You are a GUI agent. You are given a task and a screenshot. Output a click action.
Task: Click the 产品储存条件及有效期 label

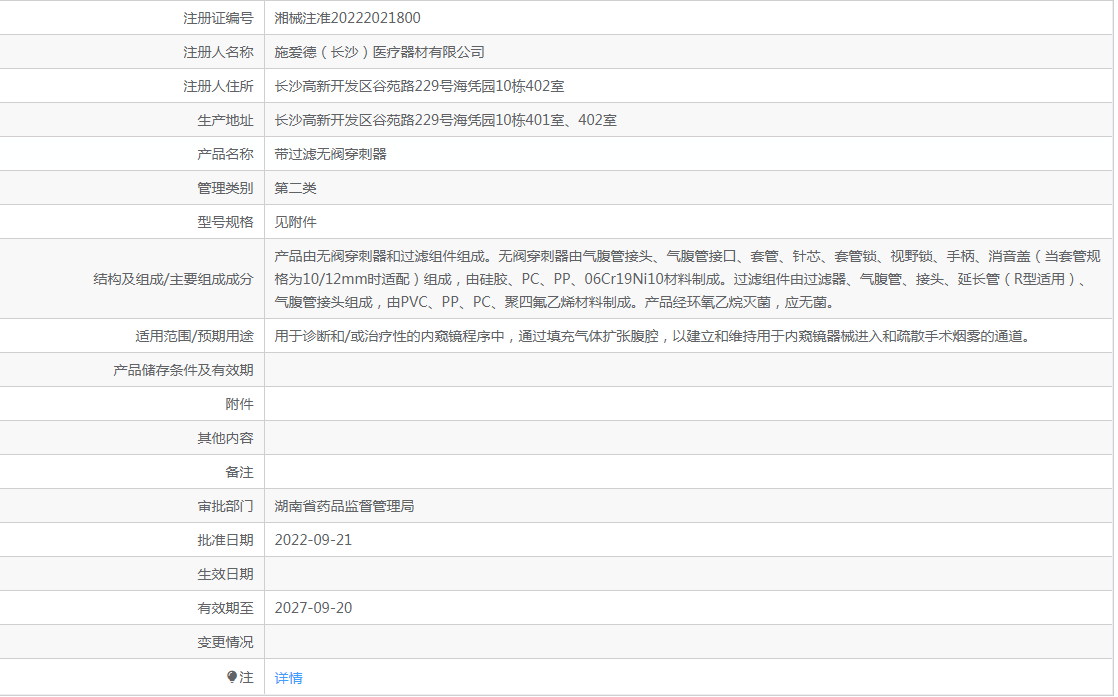183,370
